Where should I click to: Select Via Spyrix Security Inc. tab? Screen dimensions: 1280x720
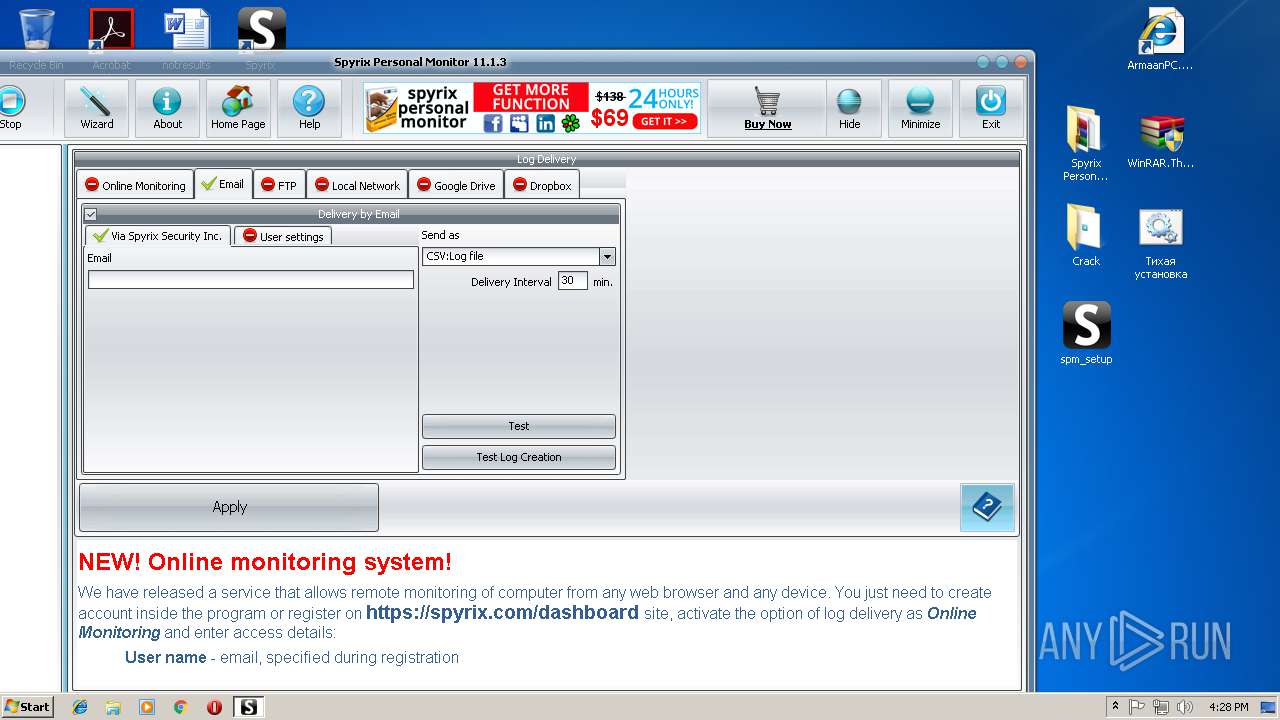tap(158, 236)
